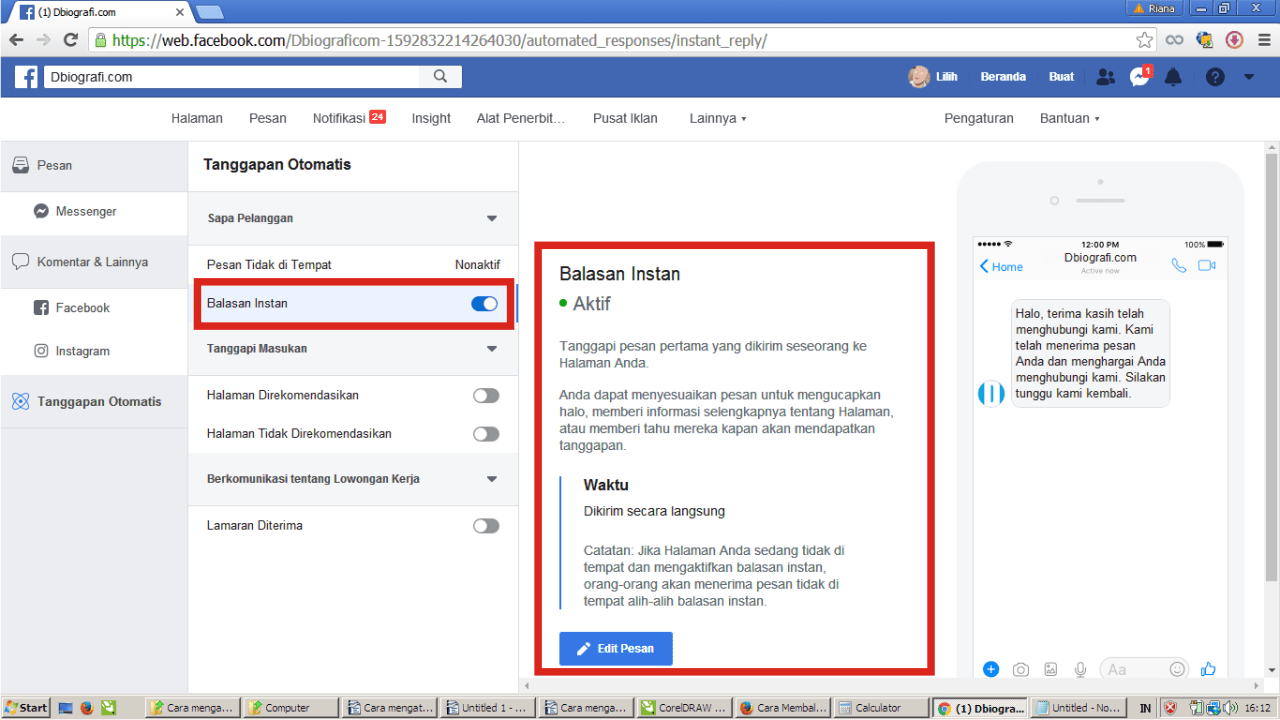This screenshot has width=1280, height=720.
Task: Click the thumbs-up like icon in preview
Action: pos(1208,668)
